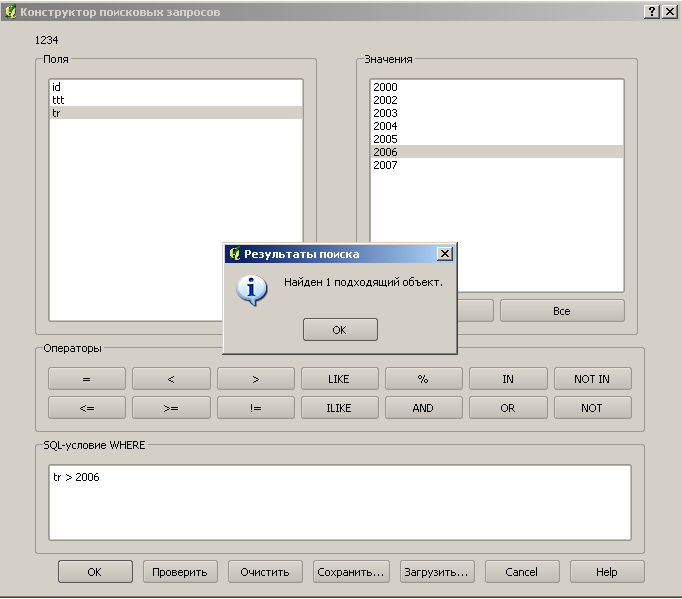Pick value 2003 in the values list
This screenshot has height=599, width=682.
click(497, 113)
